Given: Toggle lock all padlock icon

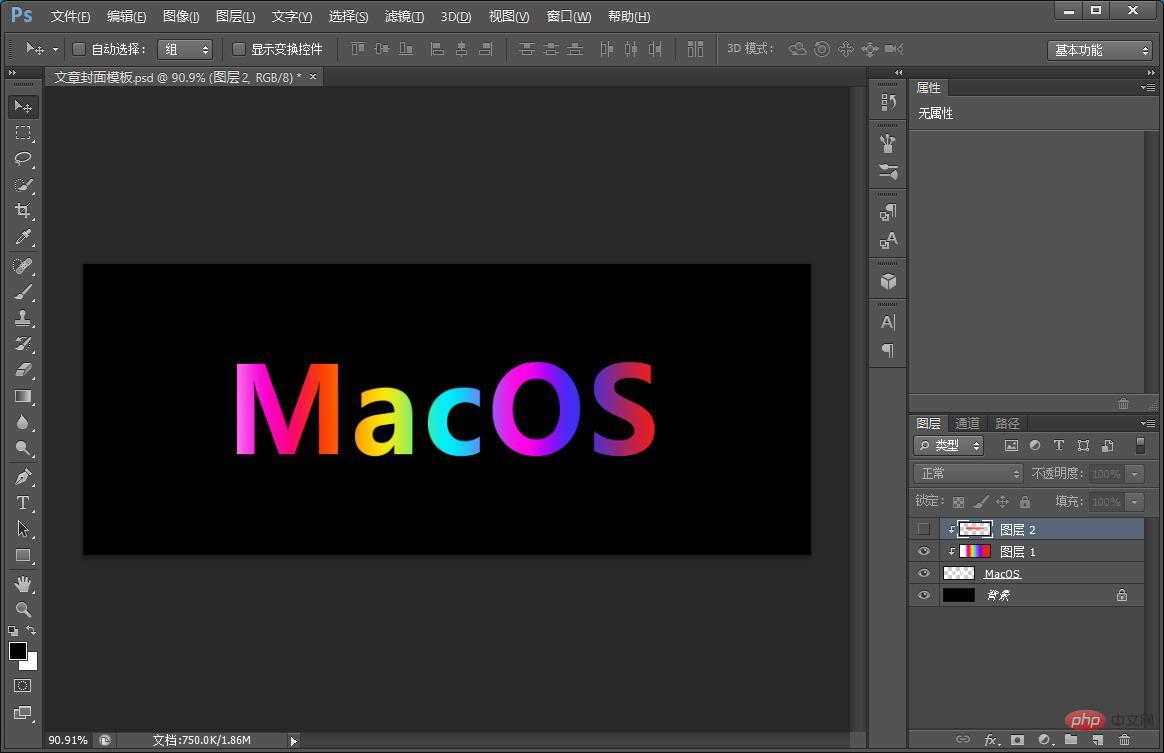Looking at the screenshot, I should click(x=1024, y=502).
